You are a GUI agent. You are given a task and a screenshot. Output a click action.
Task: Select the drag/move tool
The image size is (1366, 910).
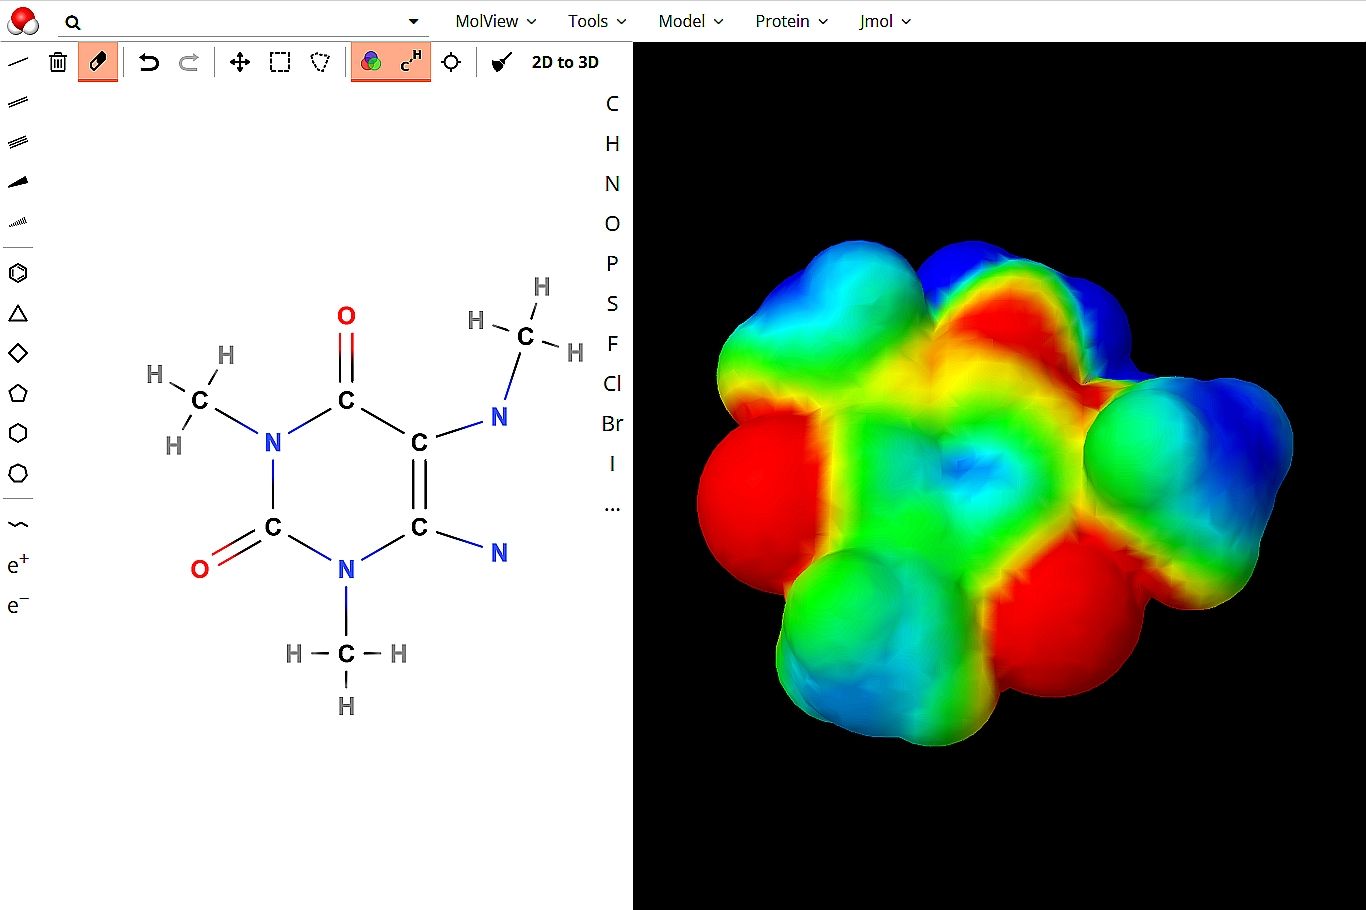[x=240, y=62]
